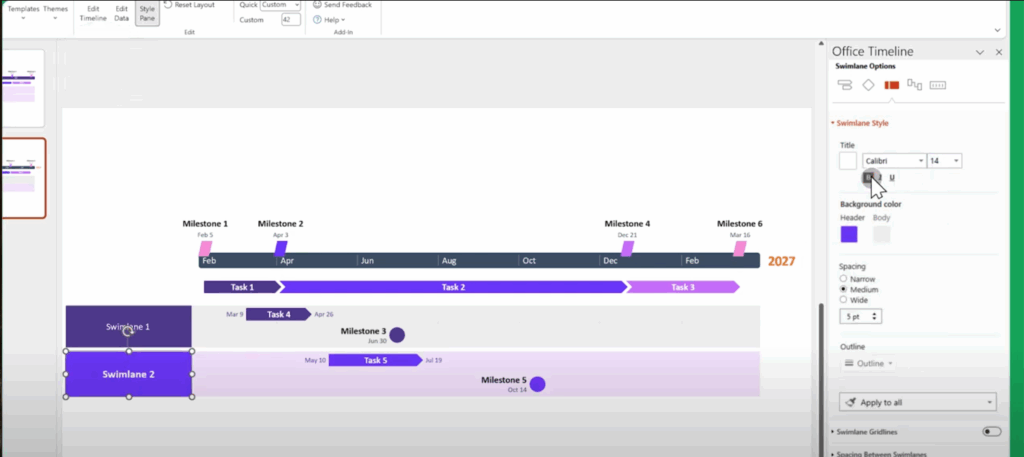
Task: Select Narrow spacing radio button
Action: point(843,279)
